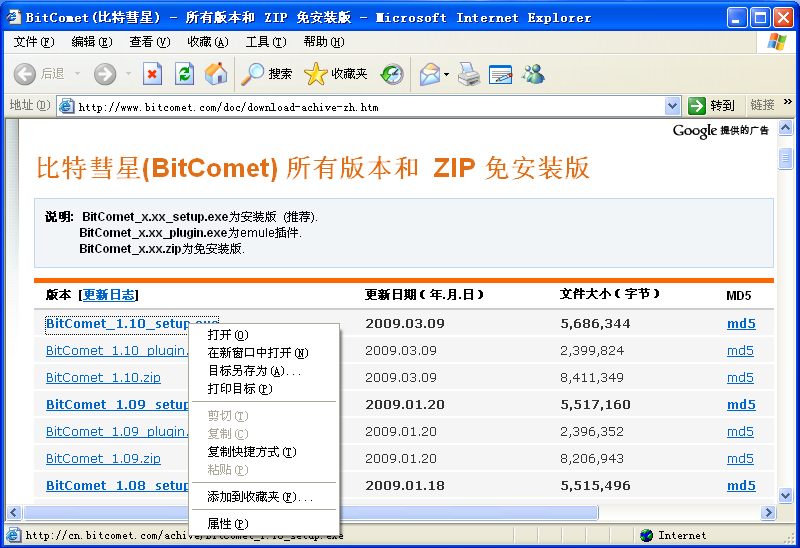Open the 查看(V) menu
The image size is (800, 548).
[149, 42]
